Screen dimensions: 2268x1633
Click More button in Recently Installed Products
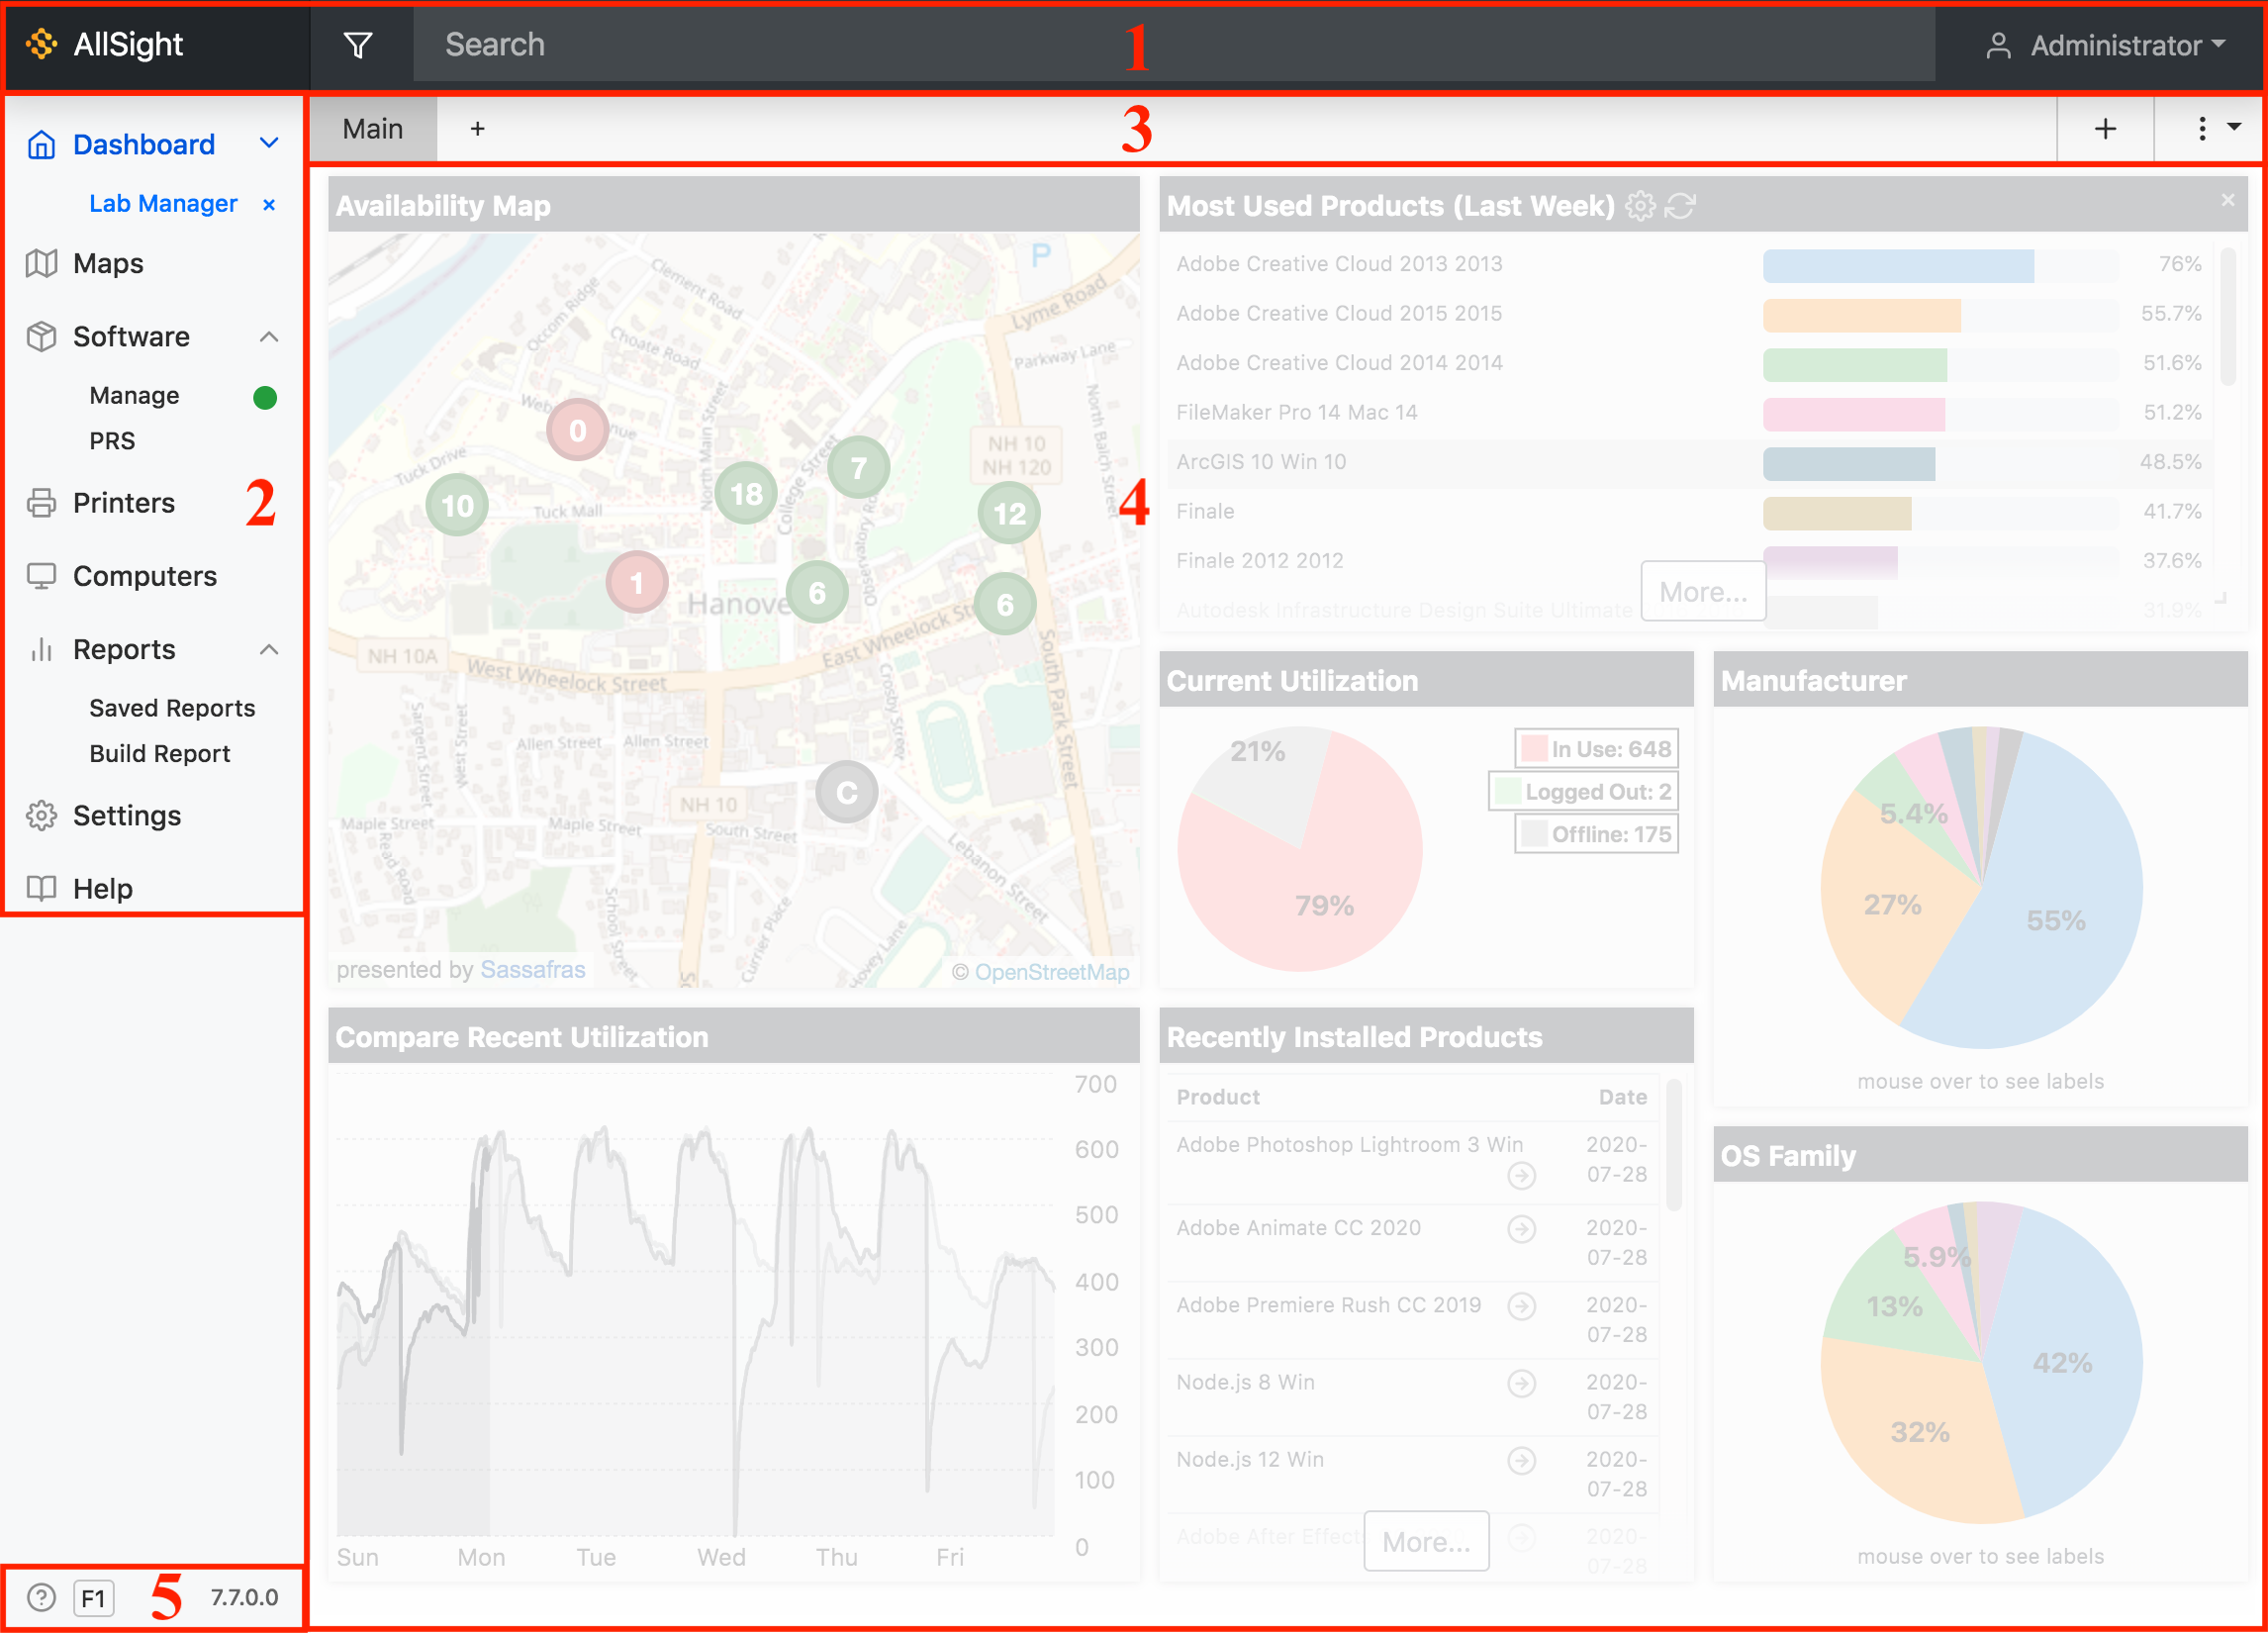[1426, 1541]
